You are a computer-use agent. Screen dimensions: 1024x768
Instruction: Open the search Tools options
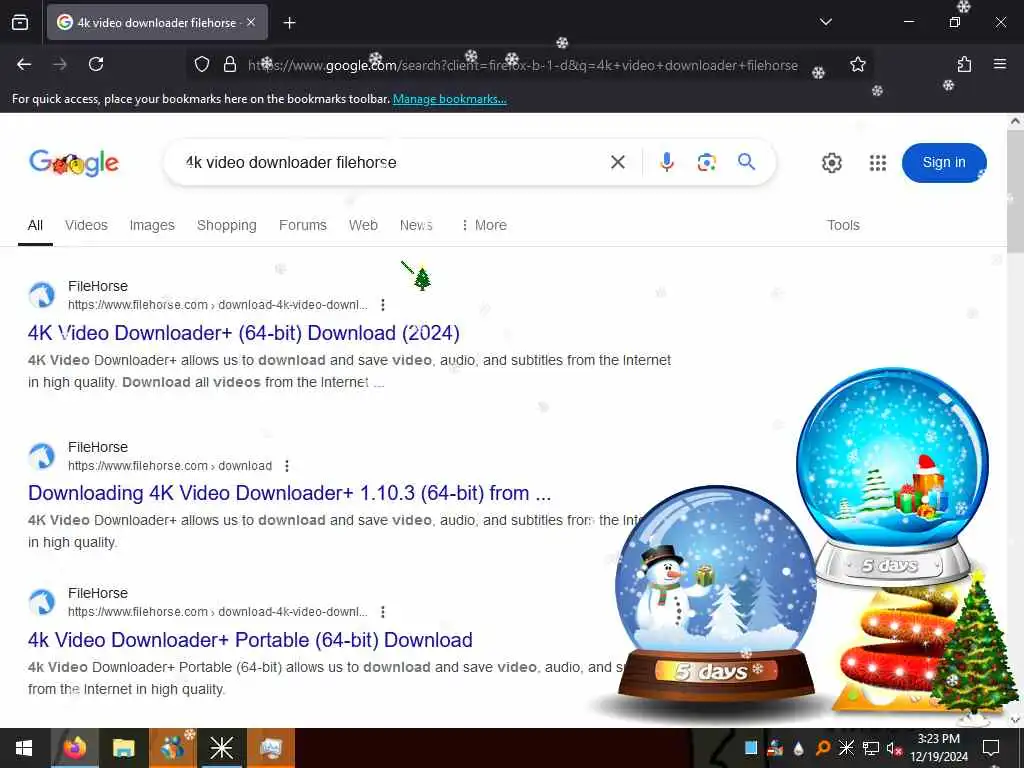[843, 225]
